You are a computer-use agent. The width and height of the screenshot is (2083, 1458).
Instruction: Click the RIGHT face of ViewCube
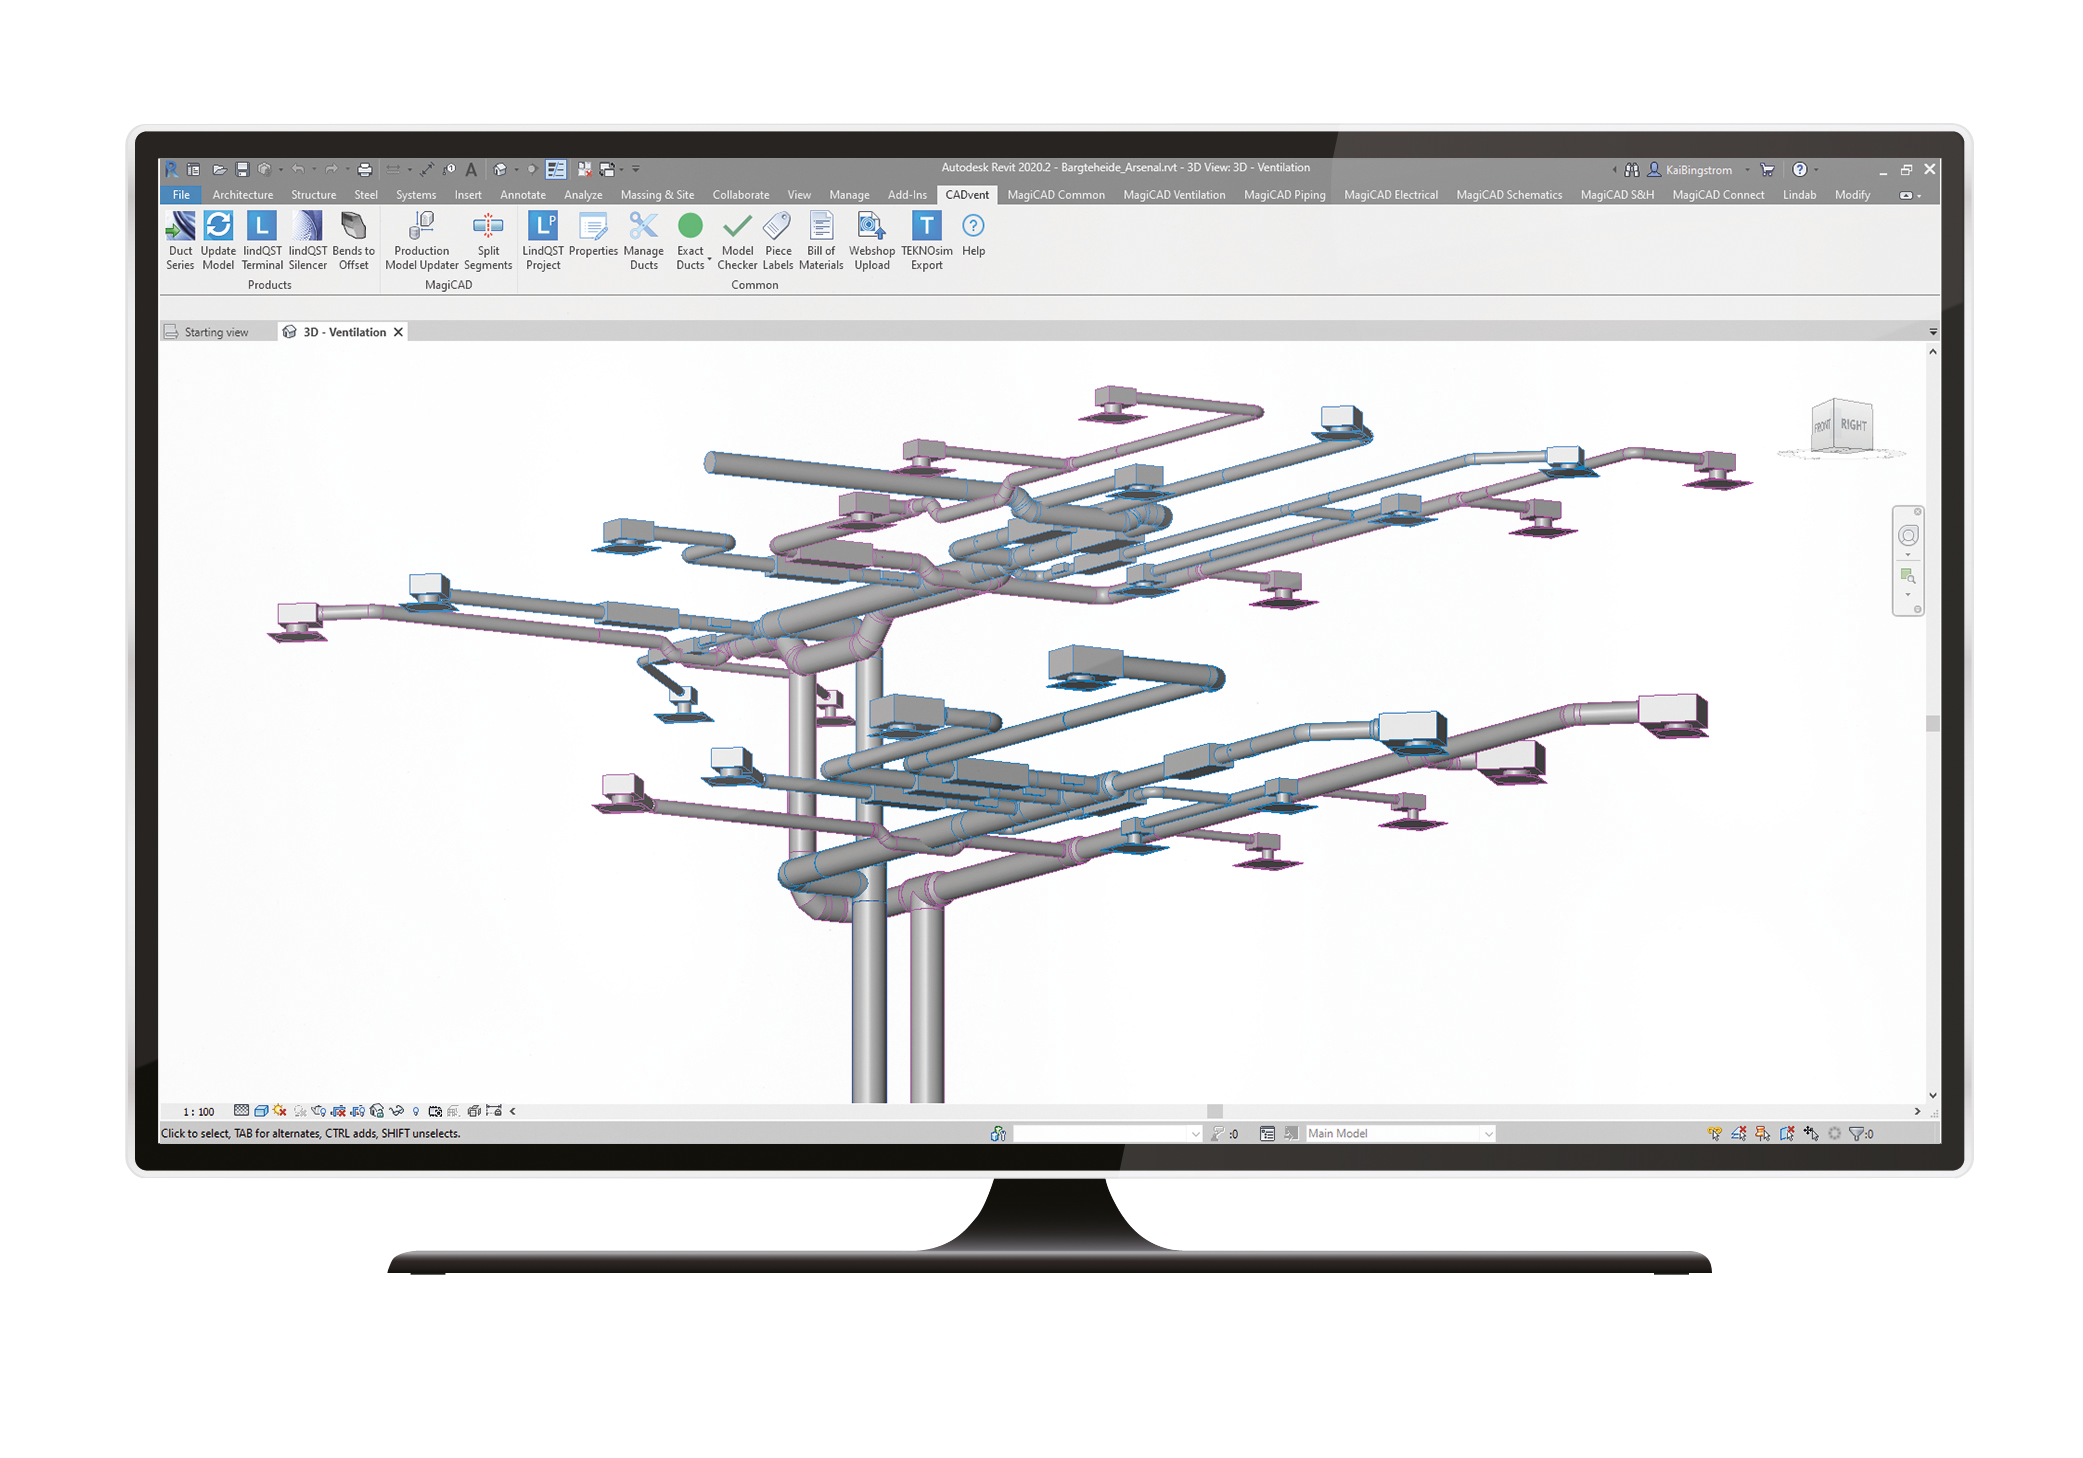[1853, 425]
